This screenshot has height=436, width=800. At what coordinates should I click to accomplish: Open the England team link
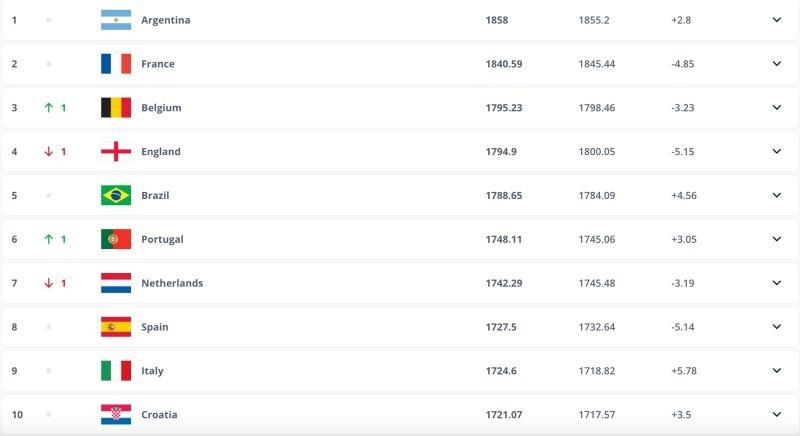161,152
